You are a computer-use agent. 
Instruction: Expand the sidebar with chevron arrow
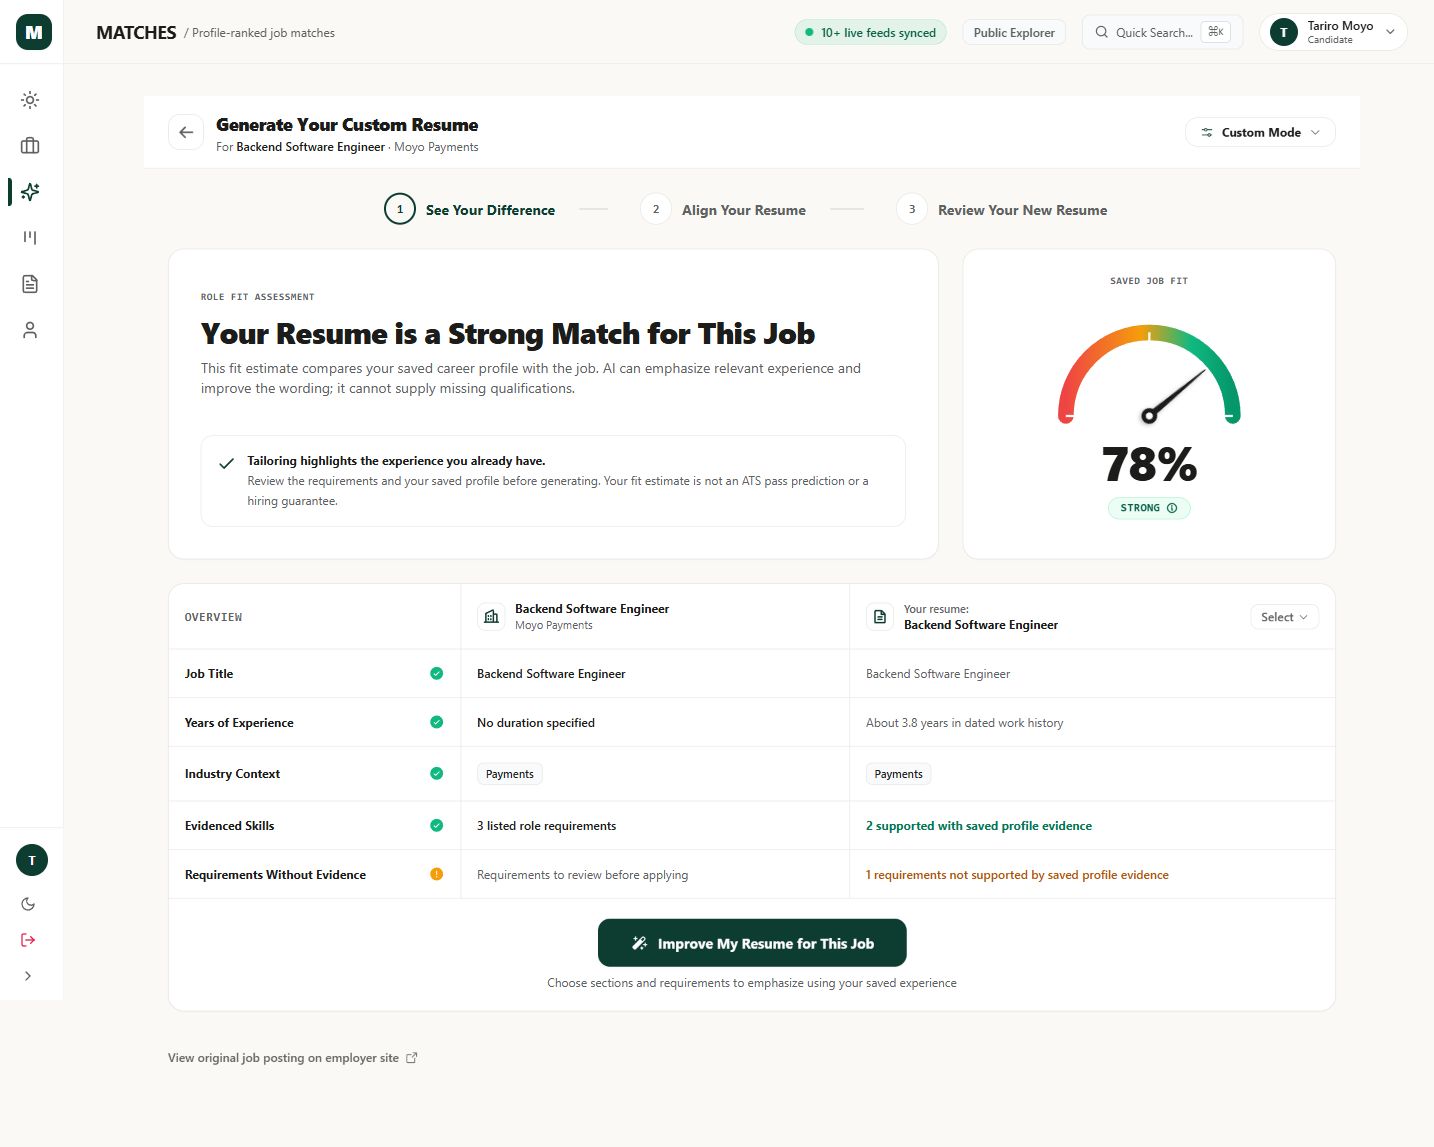click(x=28, y=976)
